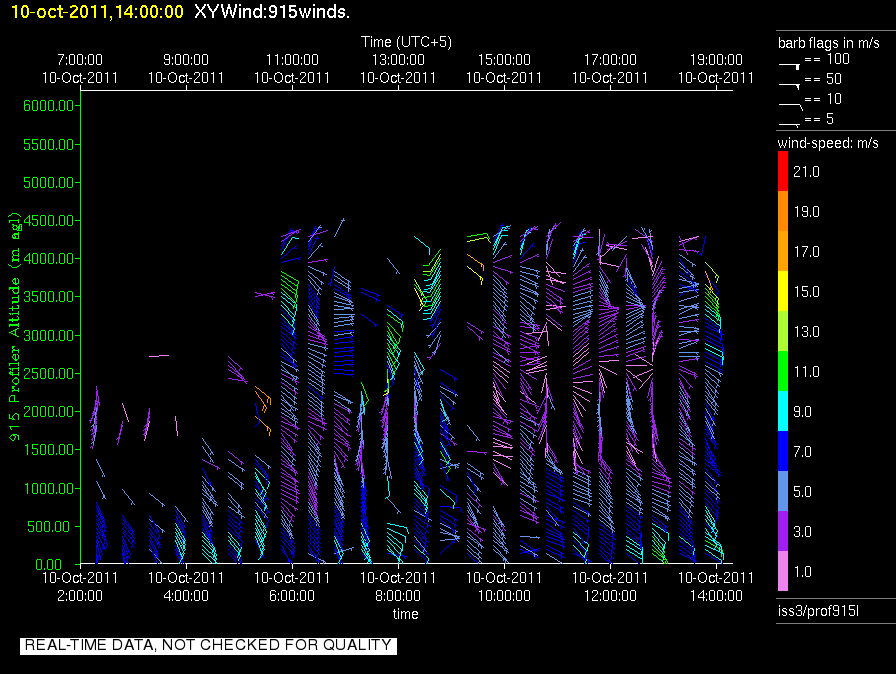Click the pink 1.0 color bar segment
This screenshot has height=674, width=896.
(x=783, y=571)
